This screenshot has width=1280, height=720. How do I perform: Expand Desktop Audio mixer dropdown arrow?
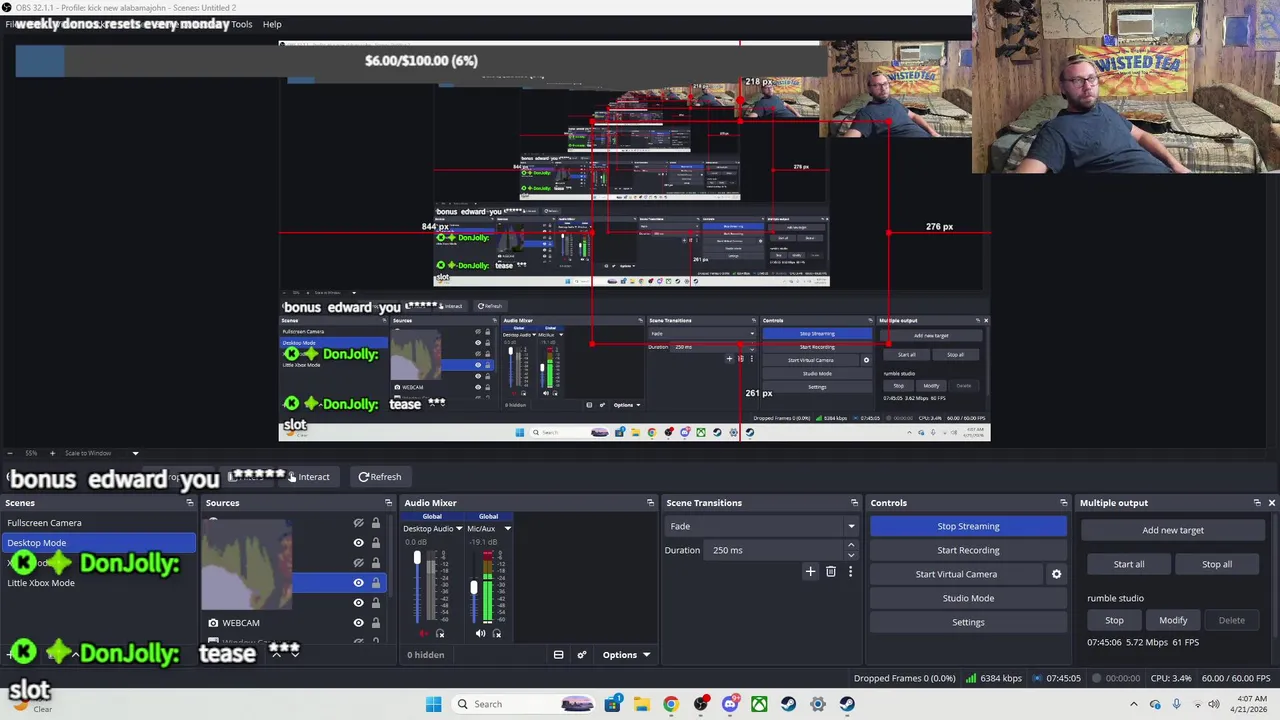click(459, 529)
